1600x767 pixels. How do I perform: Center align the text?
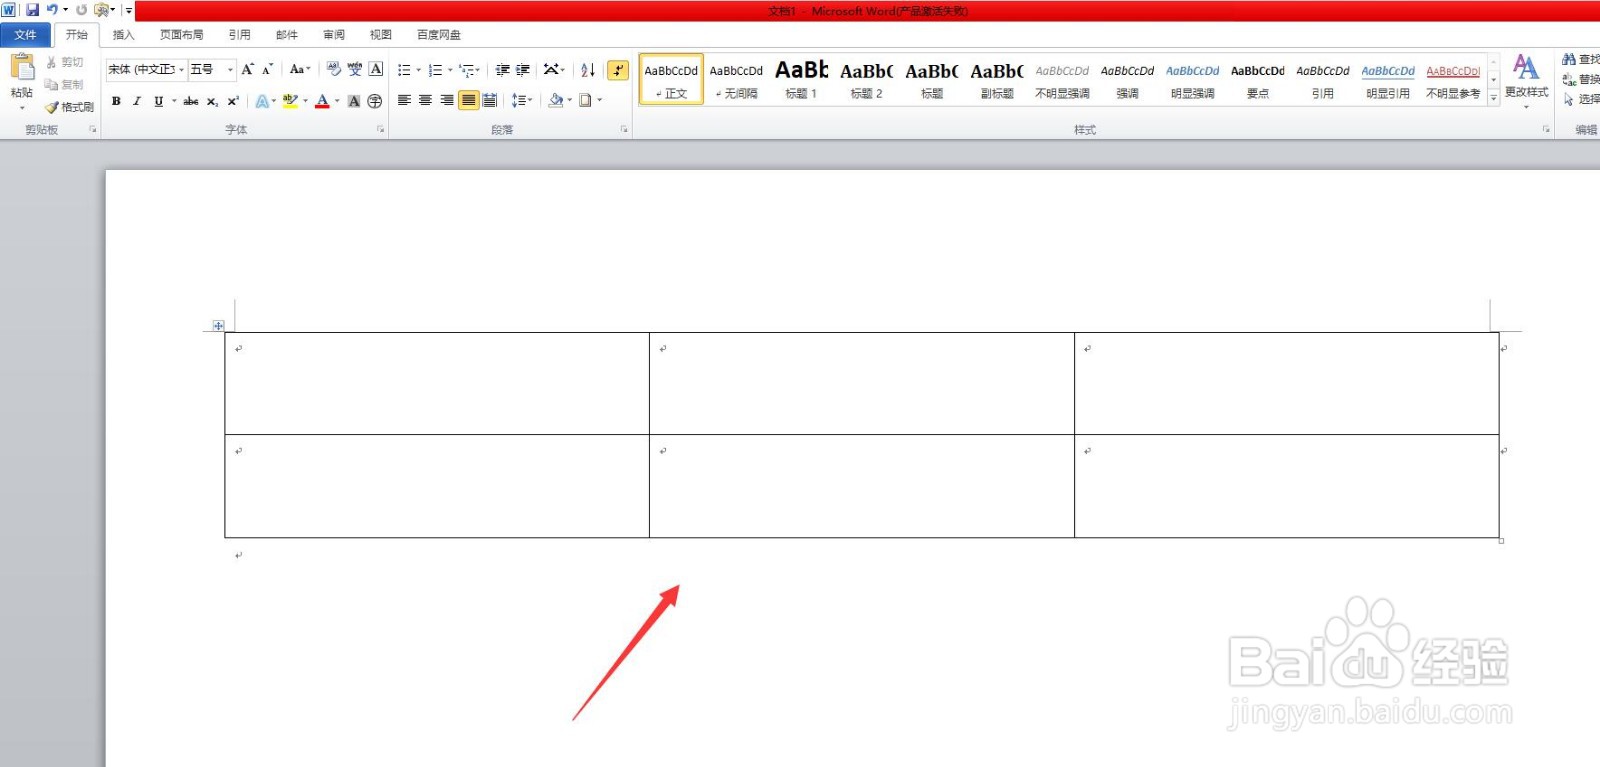click(425, 100)
